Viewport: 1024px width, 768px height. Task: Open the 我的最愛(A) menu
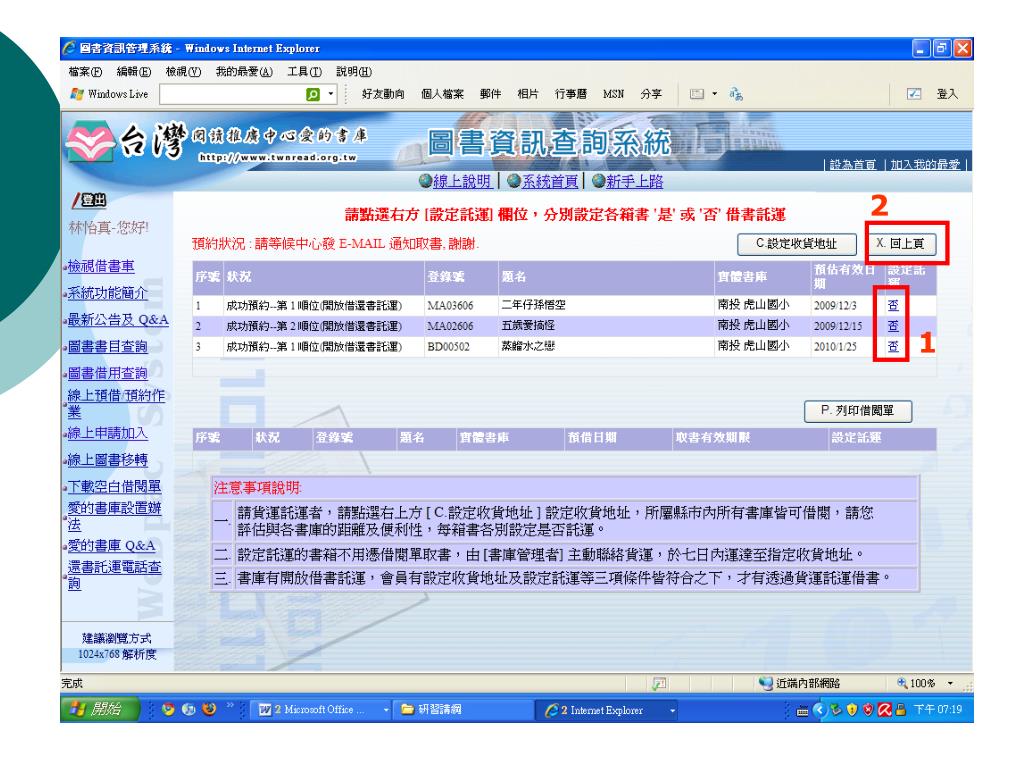[244, 72]
